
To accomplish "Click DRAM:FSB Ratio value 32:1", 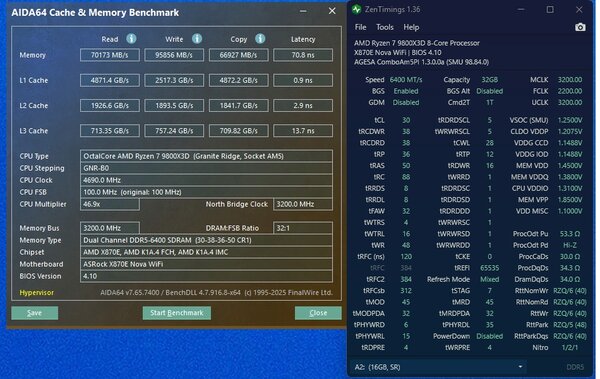I will point(303,228).
